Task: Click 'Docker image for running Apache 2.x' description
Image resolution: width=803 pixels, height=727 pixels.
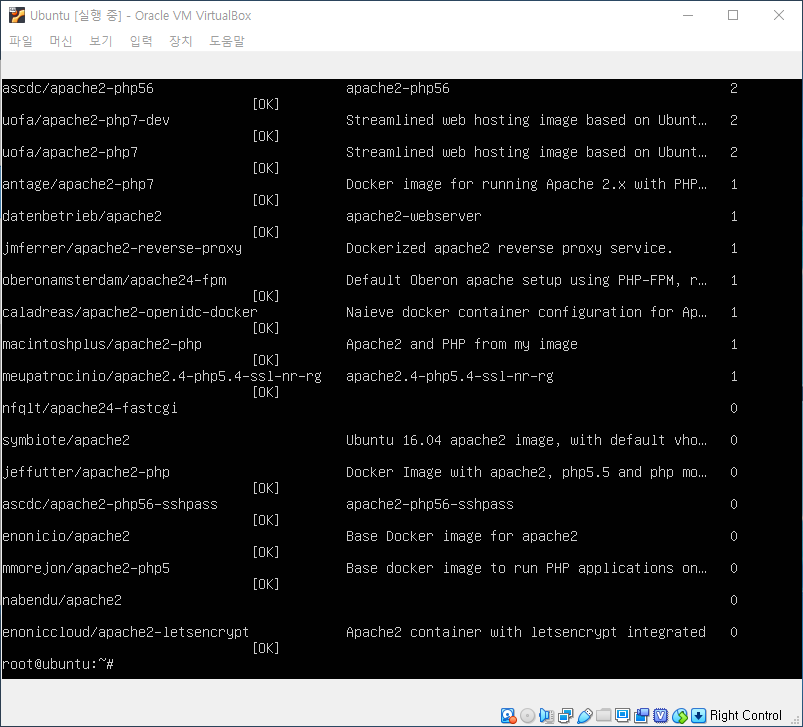Action: coord(526,184)
